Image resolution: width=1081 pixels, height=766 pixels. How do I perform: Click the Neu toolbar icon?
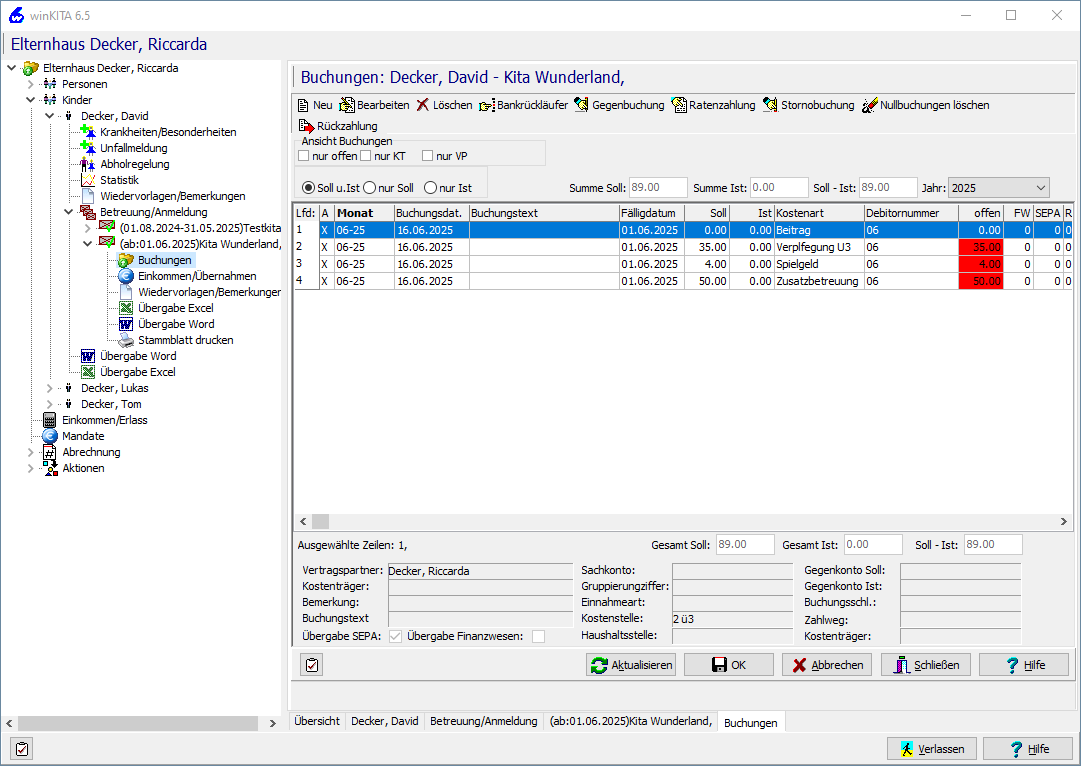click(304, 105)
